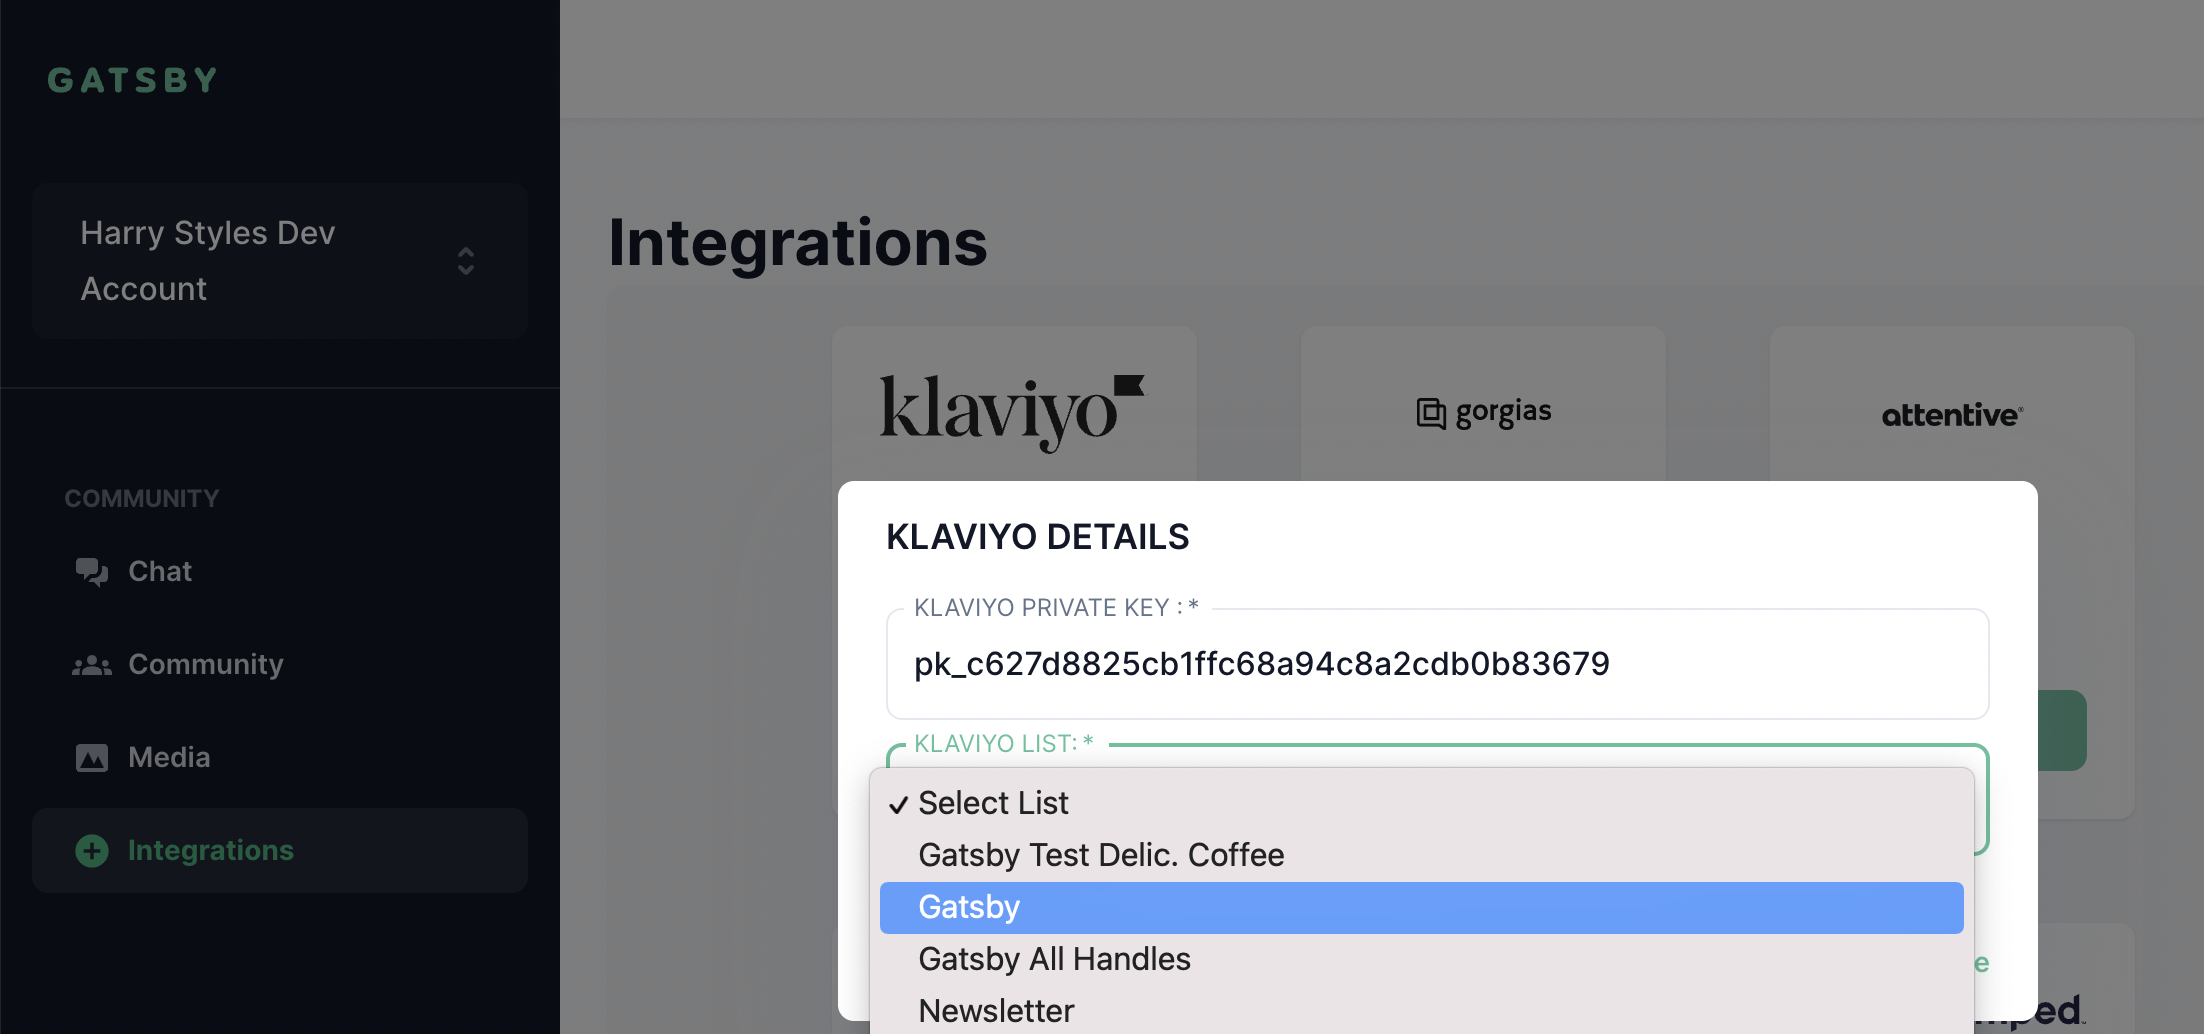Click the Media image icon
Screen dimensions: 2204x1034
coord(92,758)
